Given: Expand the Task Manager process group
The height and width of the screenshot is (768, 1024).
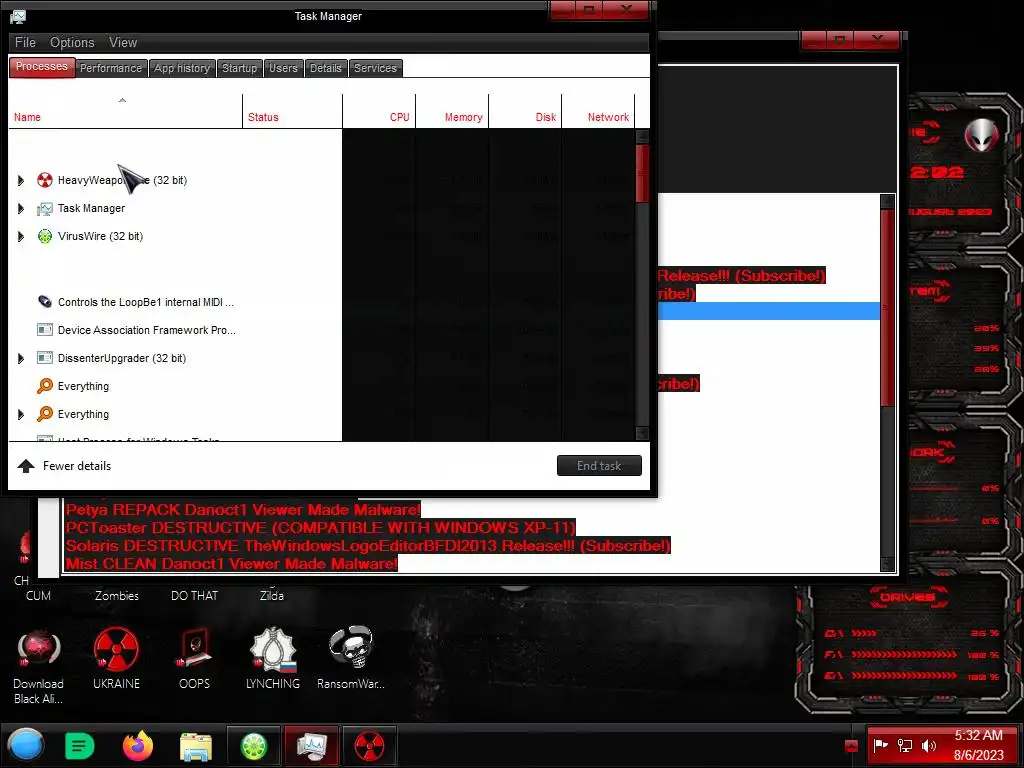Looking at the screenshot, I should 21,208.
